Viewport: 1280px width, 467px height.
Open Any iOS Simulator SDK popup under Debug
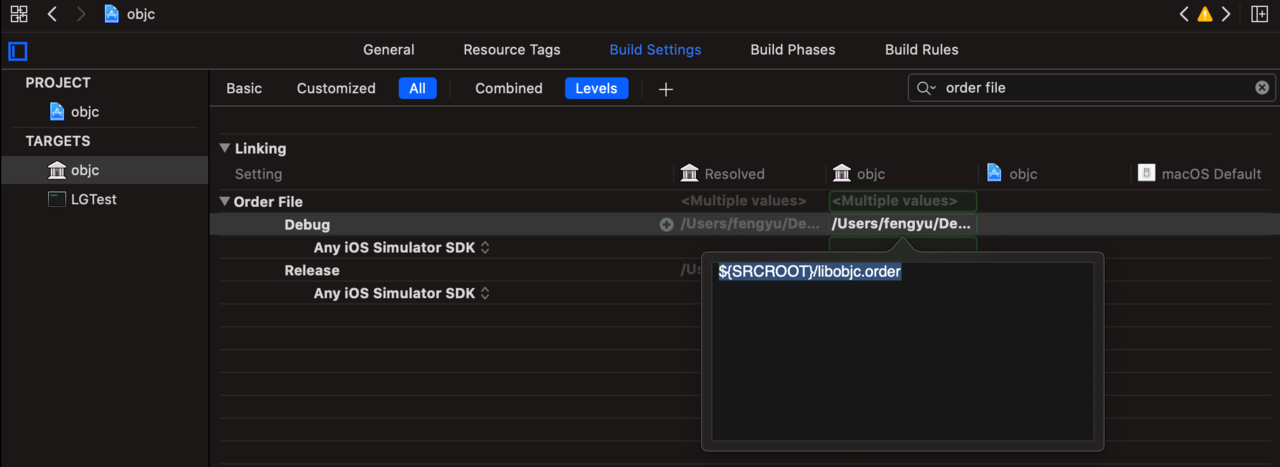402,248
